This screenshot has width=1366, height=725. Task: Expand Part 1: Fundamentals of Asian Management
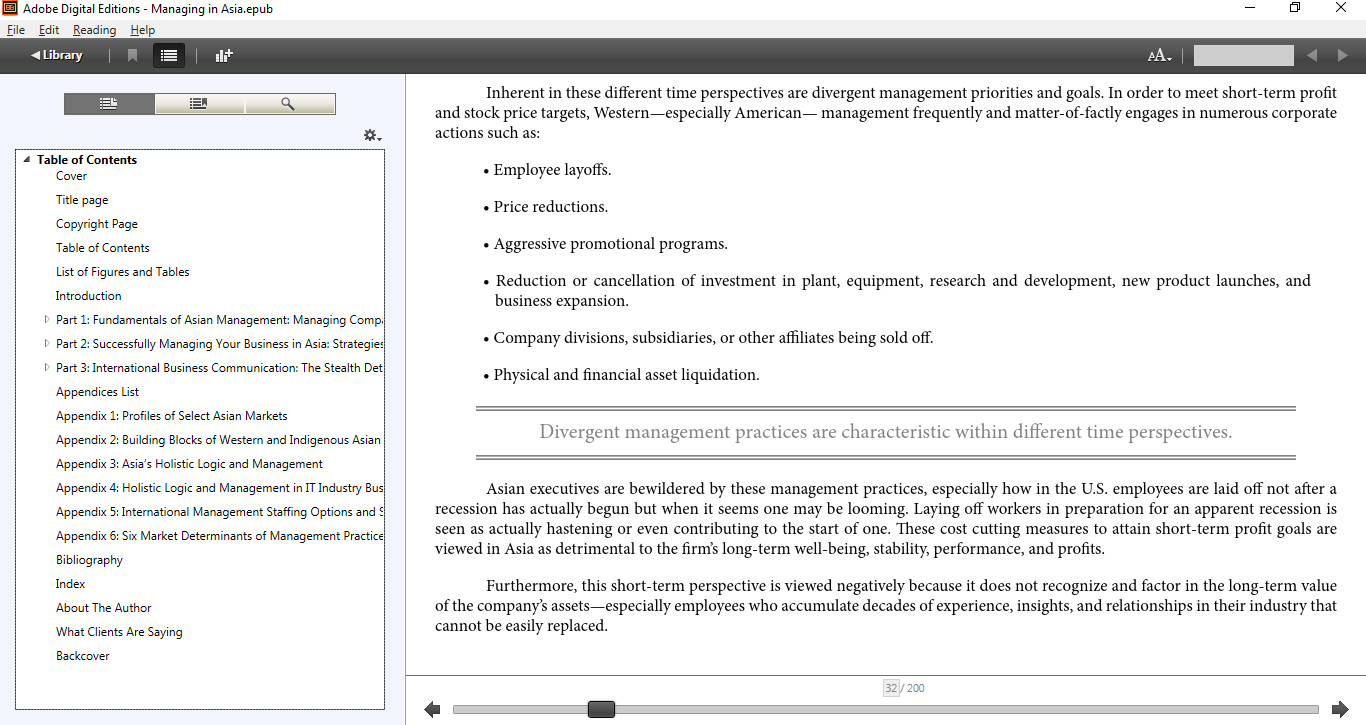(x=46, y=320)
